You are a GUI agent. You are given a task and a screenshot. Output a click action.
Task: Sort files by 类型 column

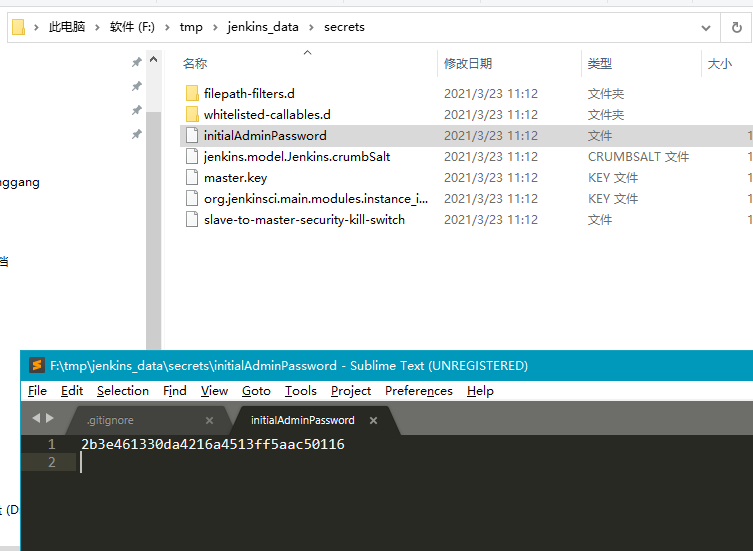600,63
